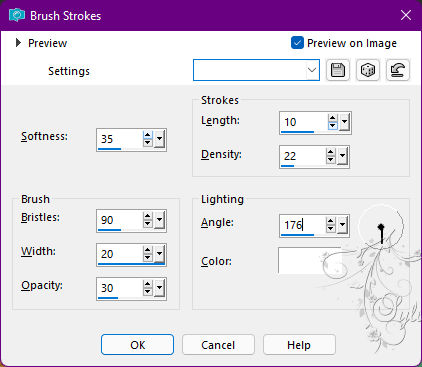Click the lighting angle dial control
The image size is (422, 367).
tap(381, 227)
